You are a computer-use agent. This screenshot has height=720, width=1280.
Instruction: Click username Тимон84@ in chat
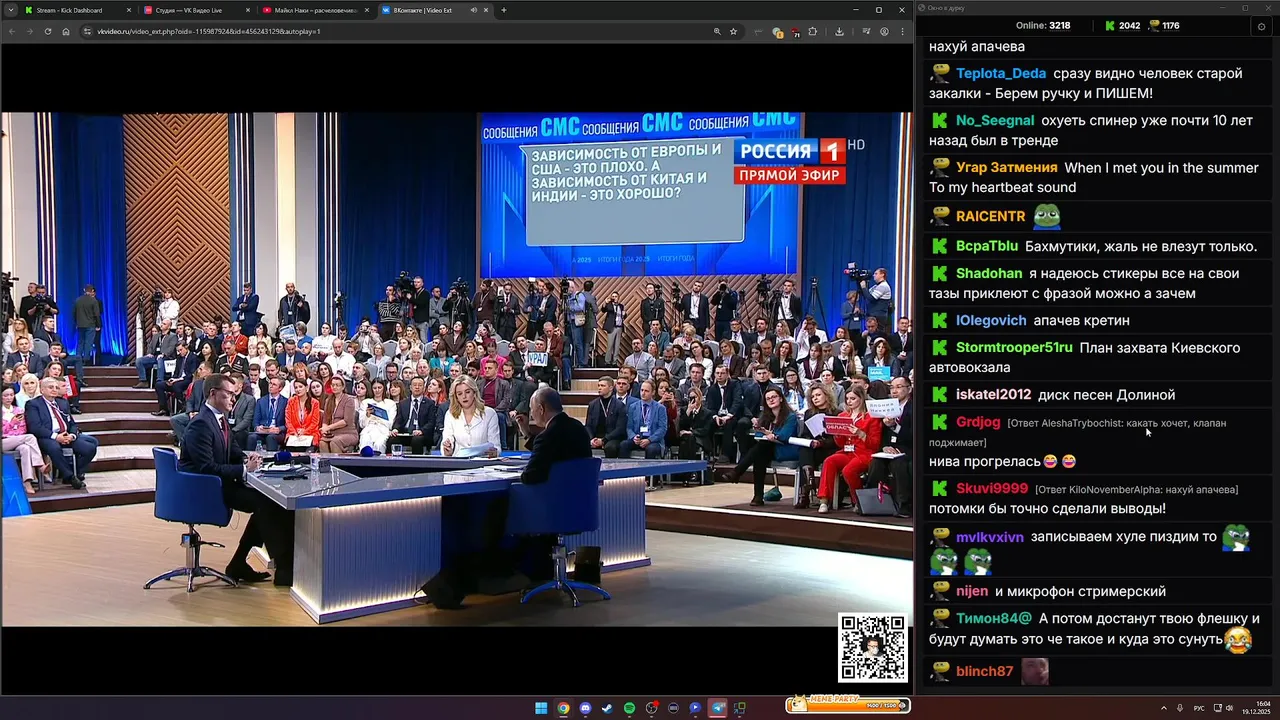tap(994, 619)
